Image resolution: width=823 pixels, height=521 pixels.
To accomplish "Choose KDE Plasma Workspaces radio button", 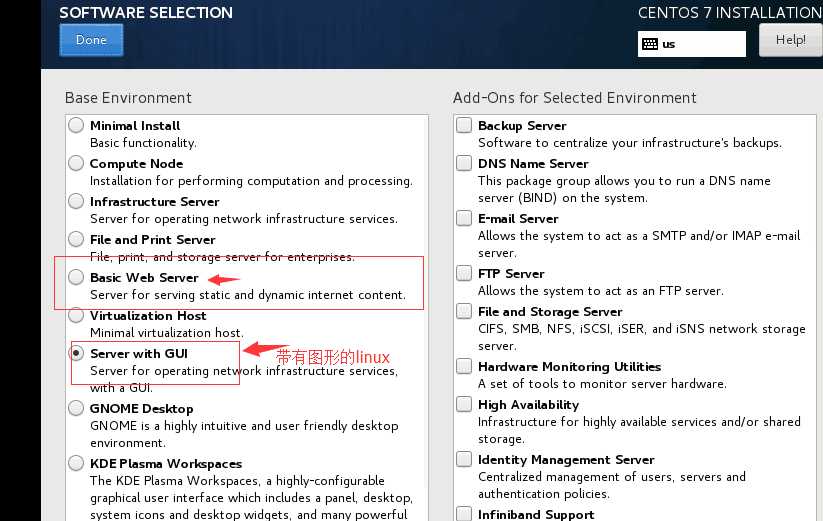I will 76,463.
